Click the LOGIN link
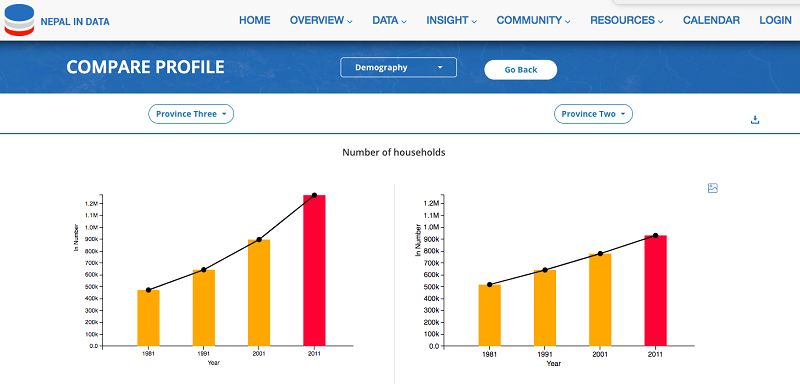Screen dimensions: 800x384 [776, 20]
